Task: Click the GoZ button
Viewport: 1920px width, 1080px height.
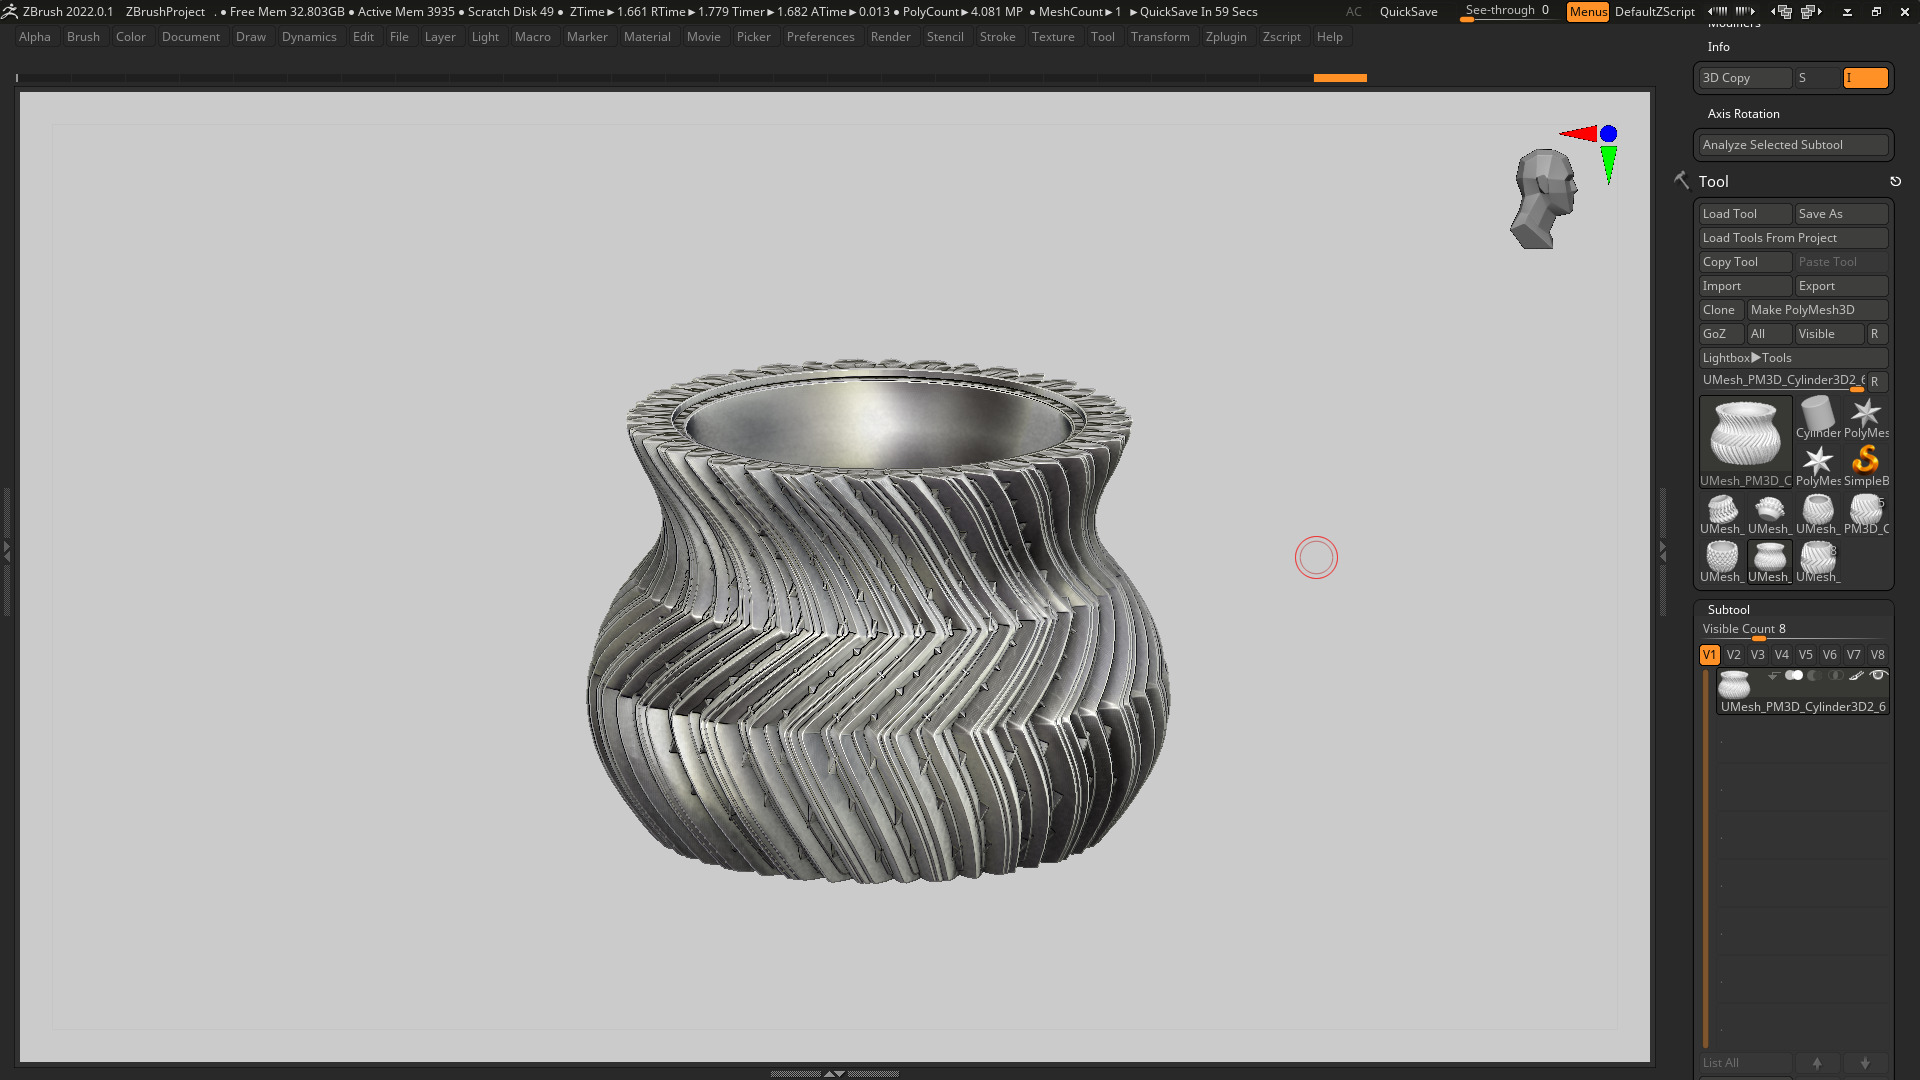Action: (1721, 334)
